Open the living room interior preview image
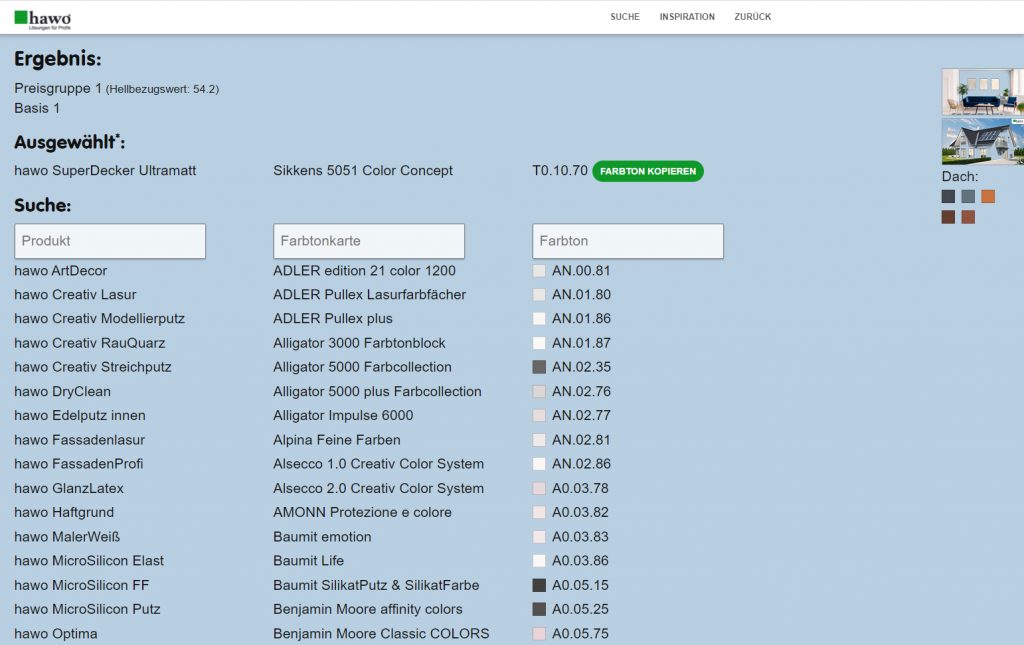 pyautogui.click(x=982, y=92)
